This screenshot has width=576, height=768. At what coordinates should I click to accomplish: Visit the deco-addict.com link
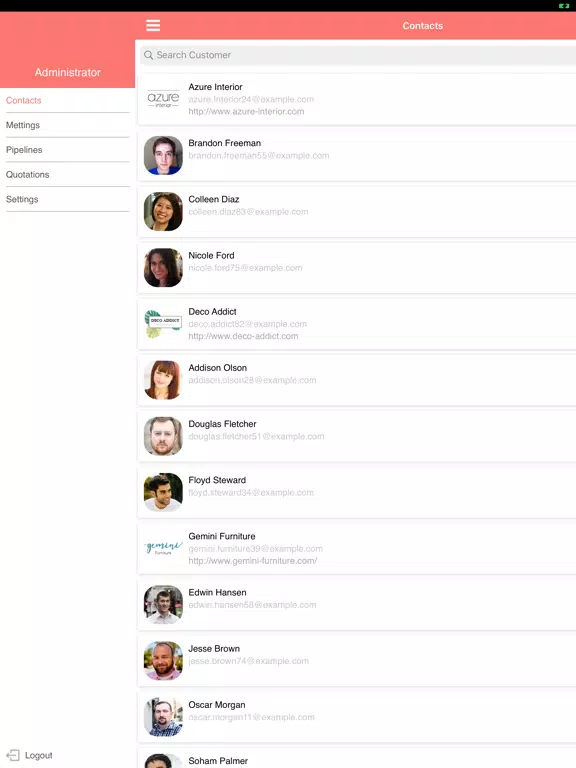[243, 336]
